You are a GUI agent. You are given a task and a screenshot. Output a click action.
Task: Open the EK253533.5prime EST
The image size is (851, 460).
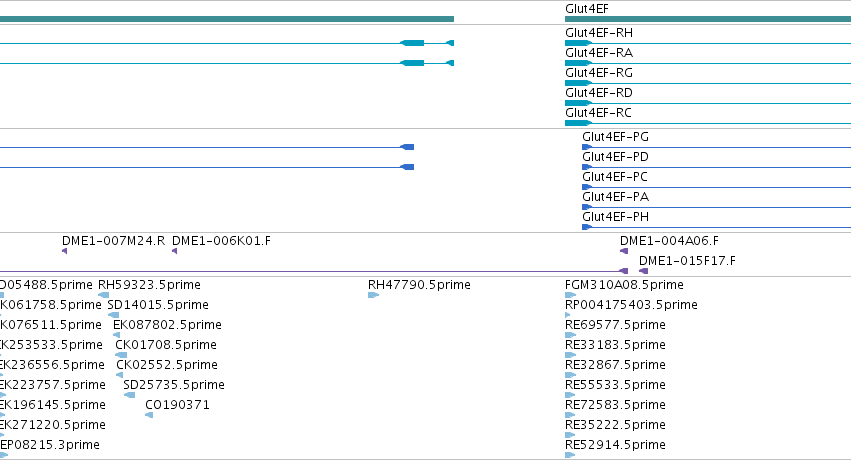click(52, 346)
